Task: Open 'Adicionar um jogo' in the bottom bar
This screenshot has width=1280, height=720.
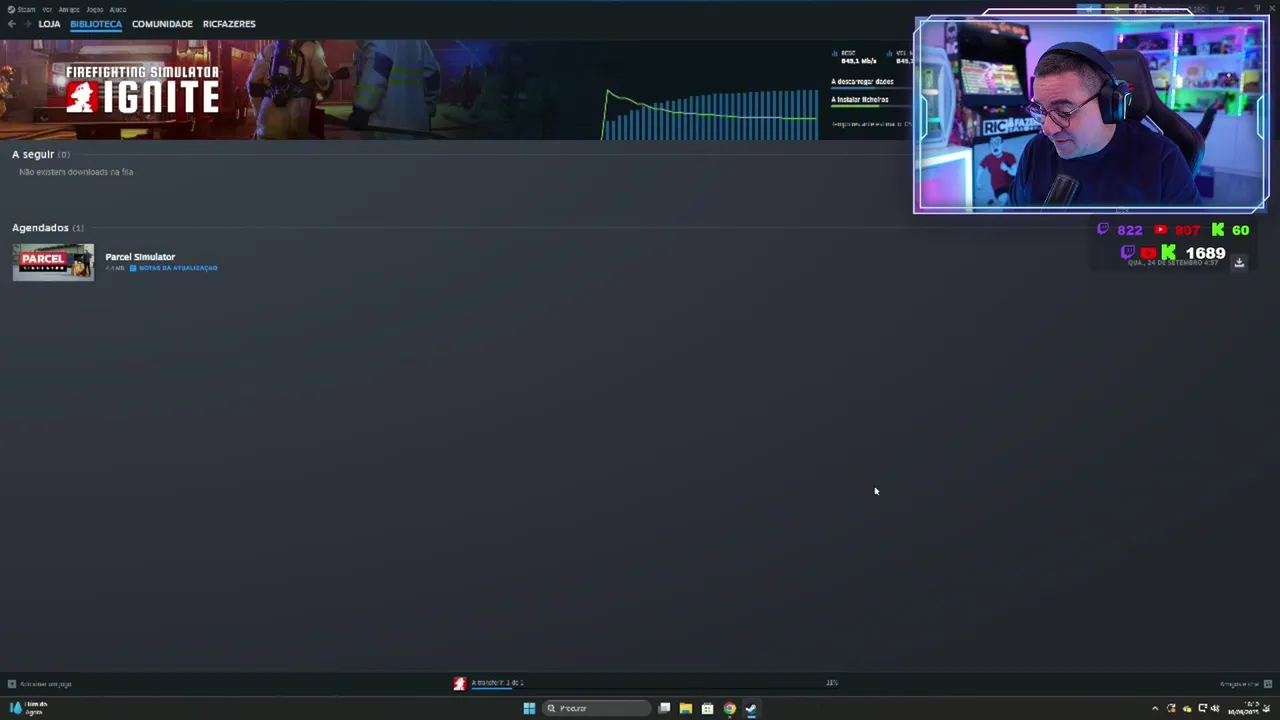Action: (x=46, y=684)
